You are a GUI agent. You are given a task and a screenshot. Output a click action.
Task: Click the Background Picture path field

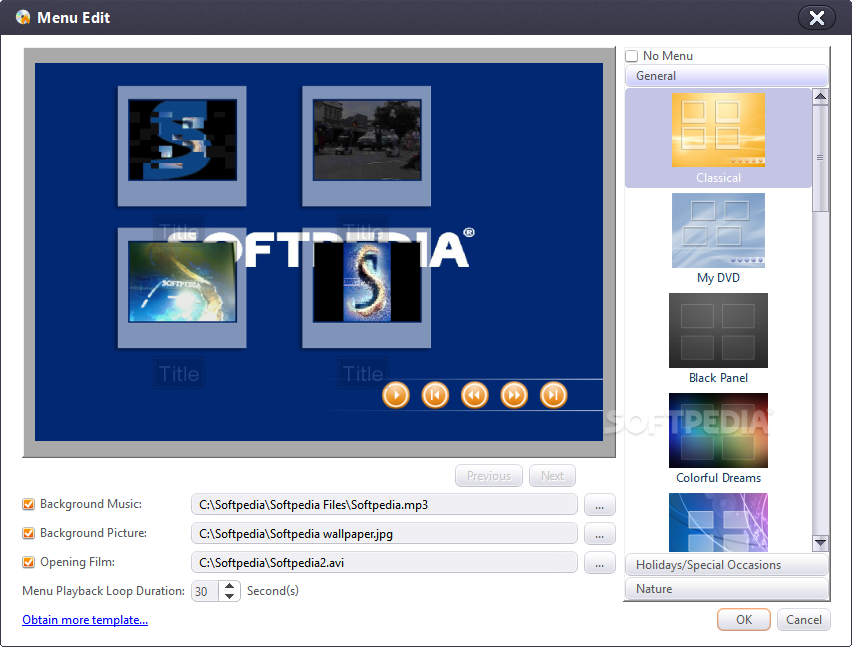(x=384, y=533)
